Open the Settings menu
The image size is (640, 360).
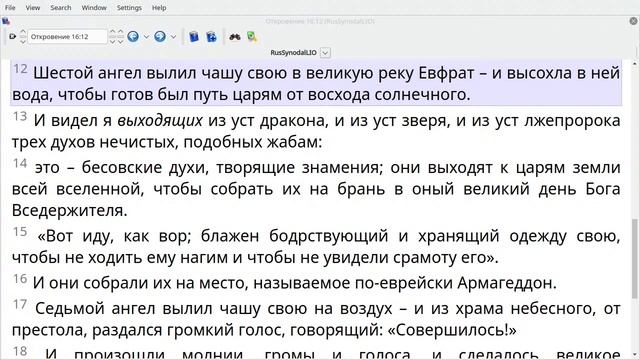click(x=129, y=7)
